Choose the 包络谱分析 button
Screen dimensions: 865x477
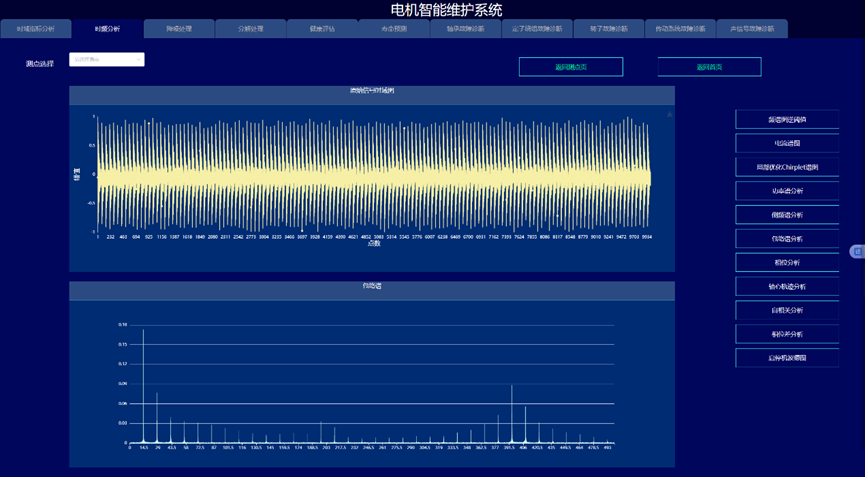point(787,239)
